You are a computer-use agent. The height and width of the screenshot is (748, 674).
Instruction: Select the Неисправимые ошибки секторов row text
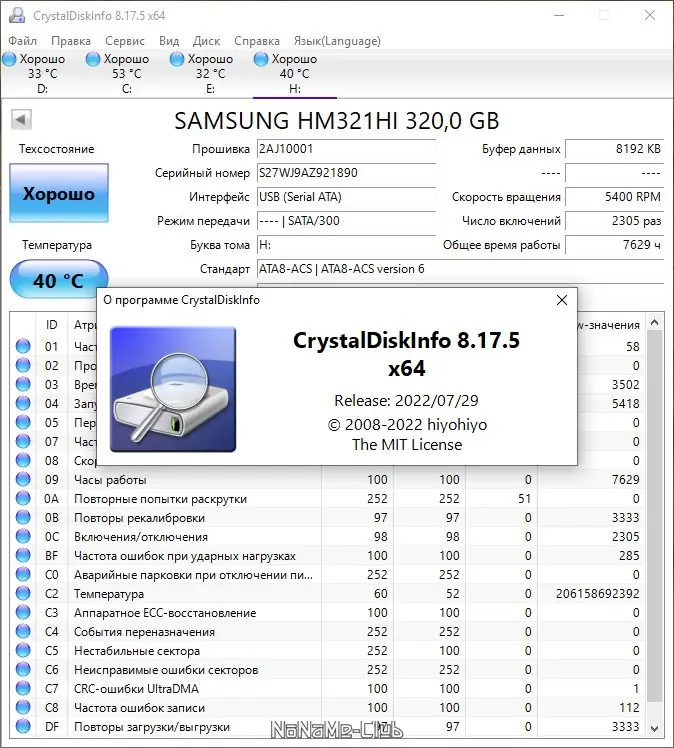coord(166,670)
